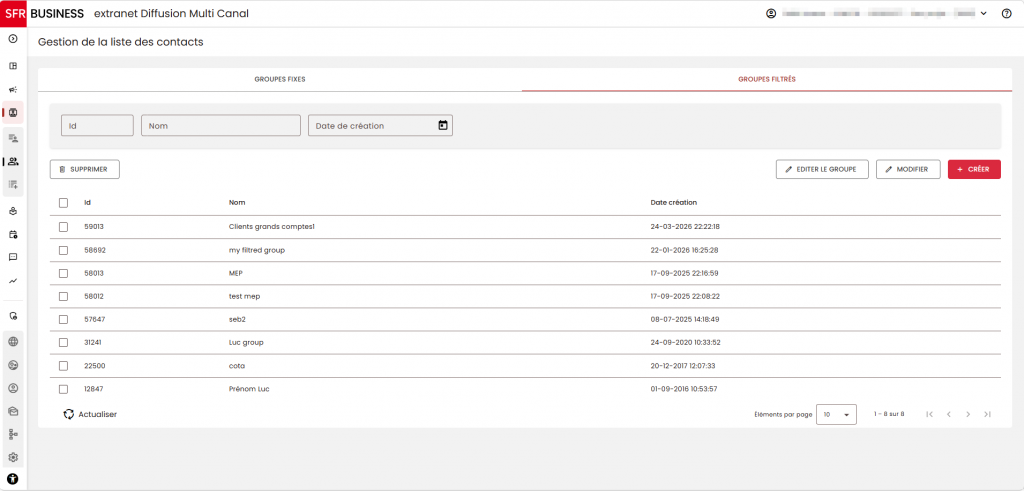Open the megaphone campaigns icon in sidebar

[x=13, y=89]
